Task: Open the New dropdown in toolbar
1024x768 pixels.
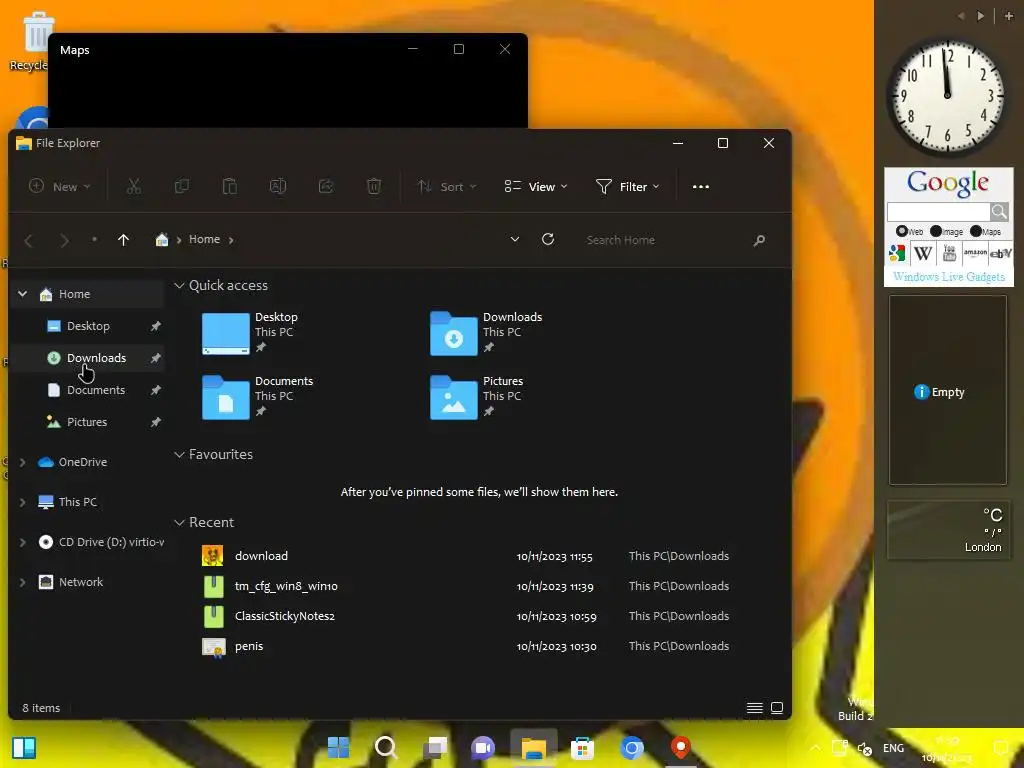Action: click(x=59, y=187)
